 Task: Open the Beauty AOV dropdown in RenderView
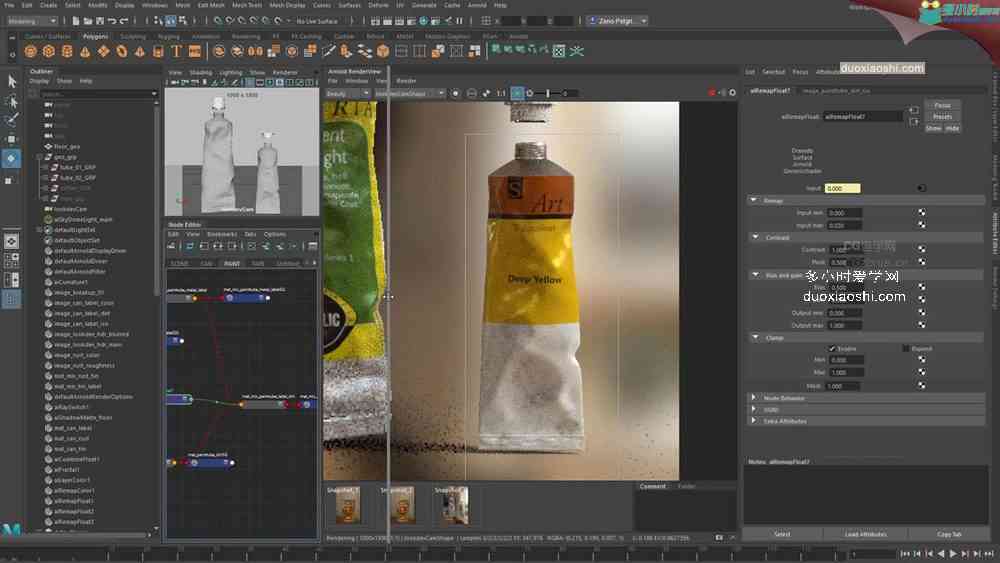[348, 94]
